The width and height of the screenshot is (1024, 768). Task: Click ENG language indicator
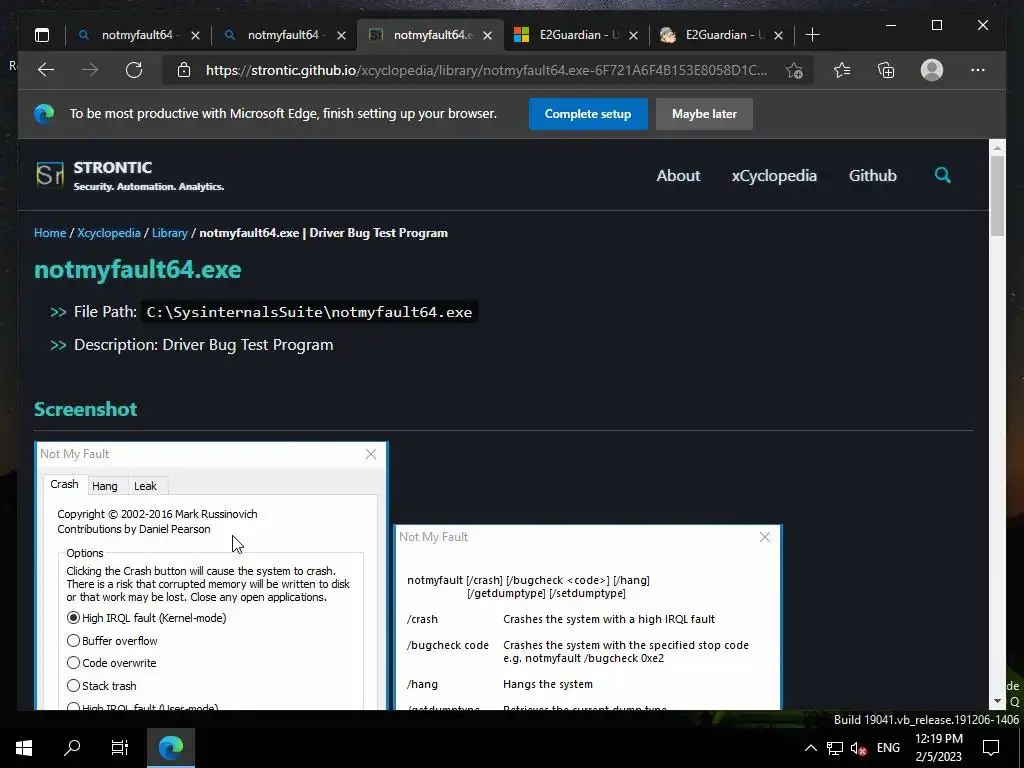coord(888,748)
